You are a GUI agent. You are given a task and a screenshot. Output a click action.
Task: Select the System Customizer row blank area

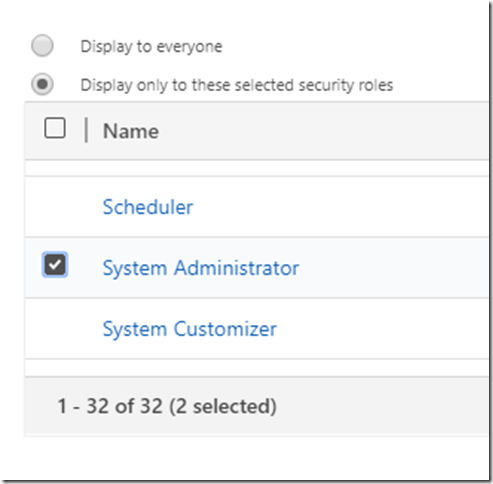pyautogui.click(x=383, y=329)
